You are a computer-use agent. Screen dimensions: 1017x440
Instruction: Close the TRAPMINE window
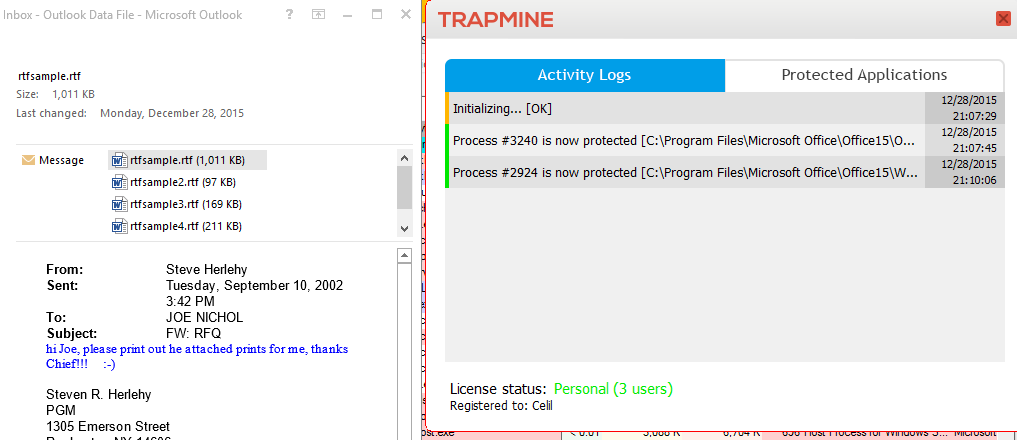[1003, 19]
